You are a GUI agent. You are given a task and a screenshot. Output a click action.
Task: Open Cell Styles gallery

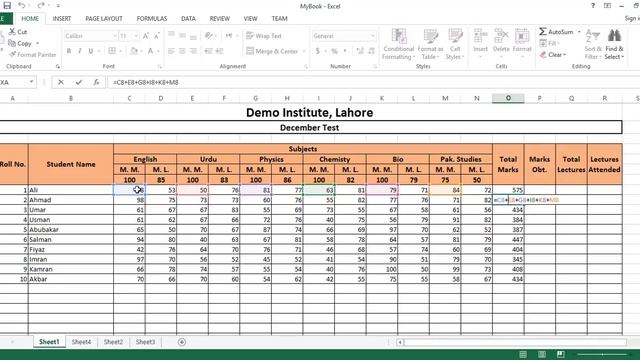455,44
